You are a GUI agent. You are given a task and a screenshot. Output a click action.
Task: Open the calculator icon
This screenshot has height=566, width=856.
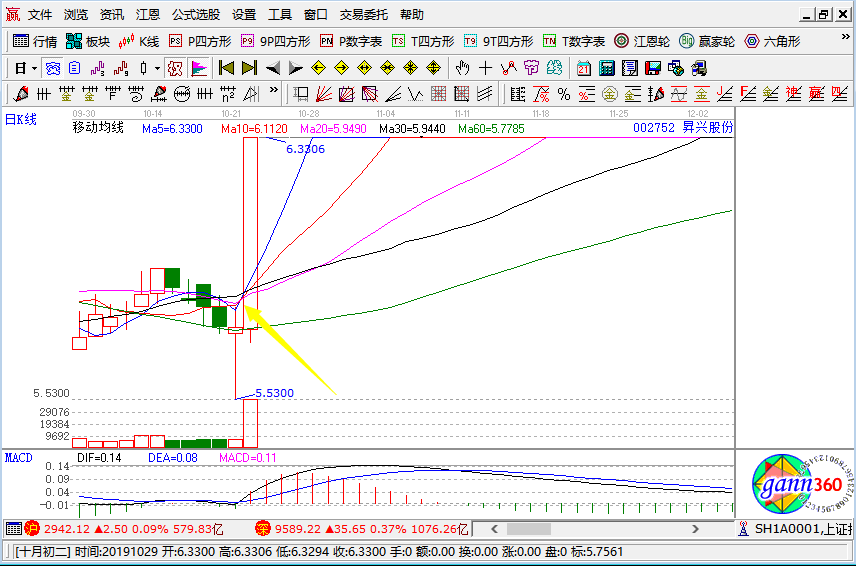coord(607,68)
